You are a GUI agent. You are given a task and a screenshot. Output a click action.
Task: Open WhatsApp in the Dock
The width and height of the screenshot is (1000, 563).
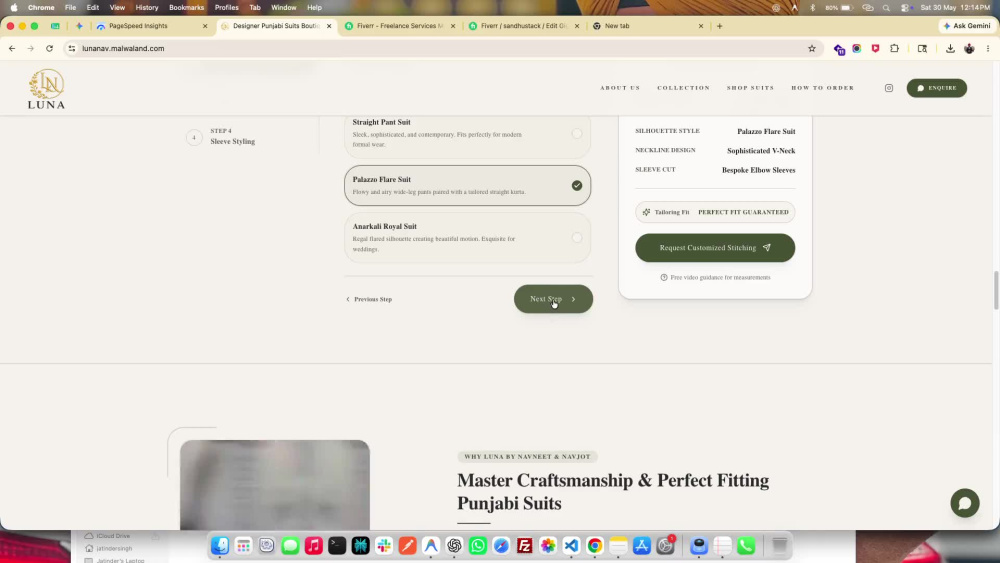[478, 546]
